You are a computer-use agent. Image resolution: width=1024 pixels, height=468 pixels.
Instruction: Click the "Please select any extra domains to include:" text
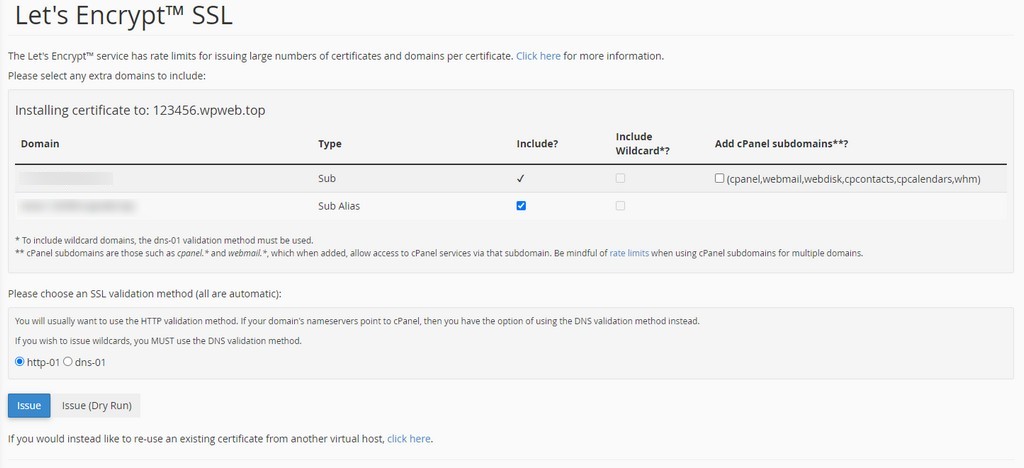[107, 76]
